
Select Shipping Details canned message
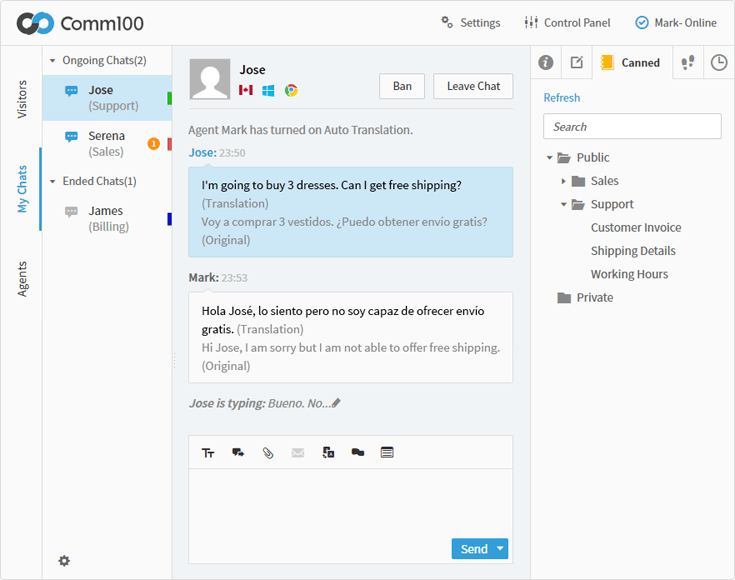pos(633,251)
